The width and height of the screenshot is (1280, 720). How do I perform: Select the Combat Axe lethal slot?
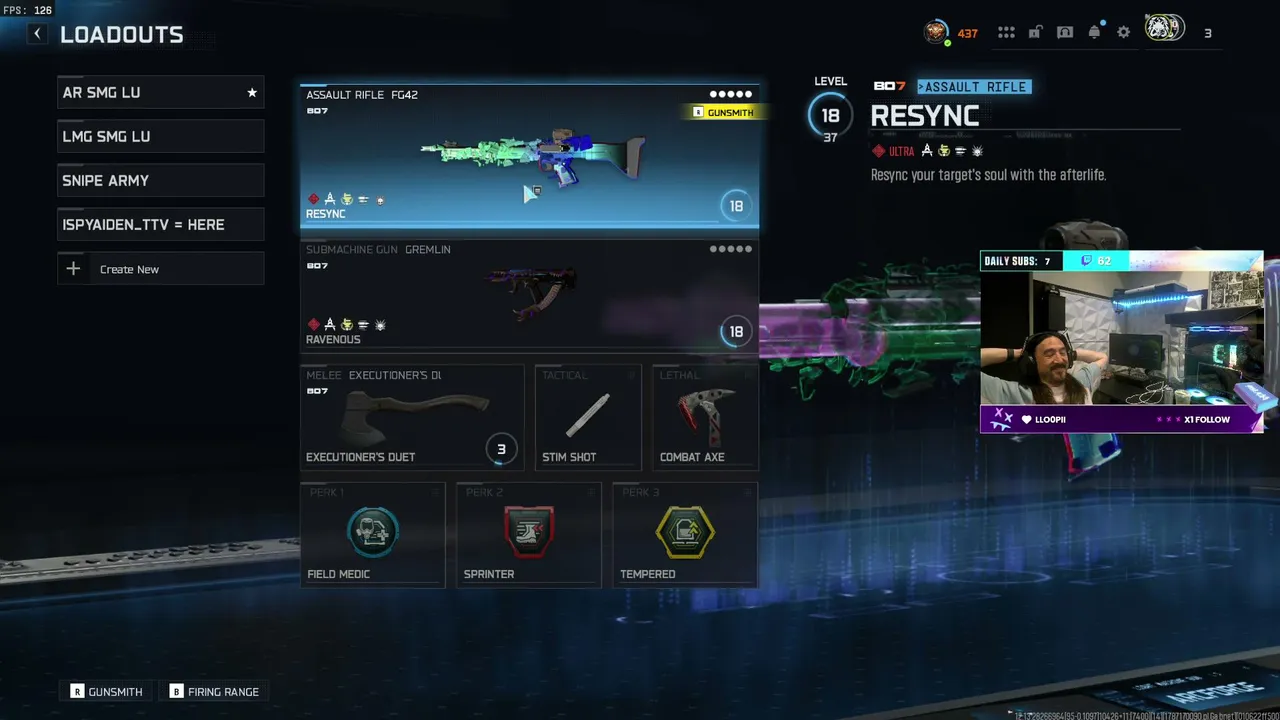705,417
